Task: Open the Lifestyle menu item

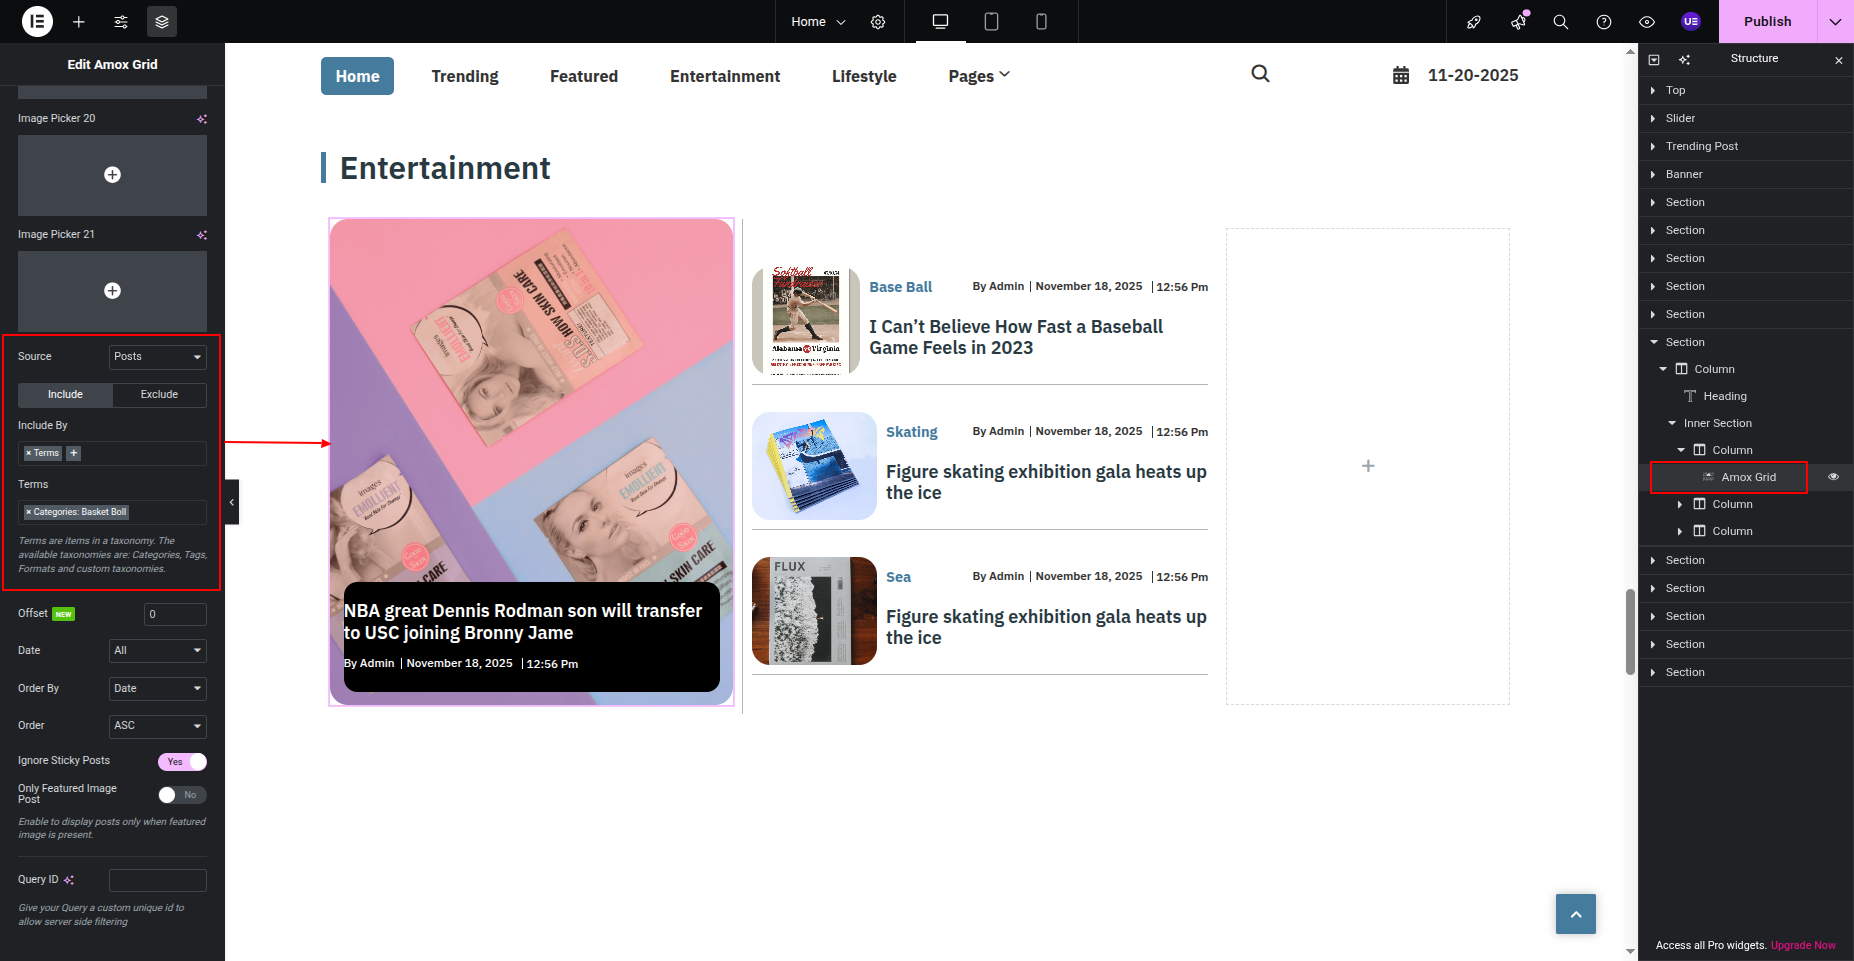Action: (864, 76)
